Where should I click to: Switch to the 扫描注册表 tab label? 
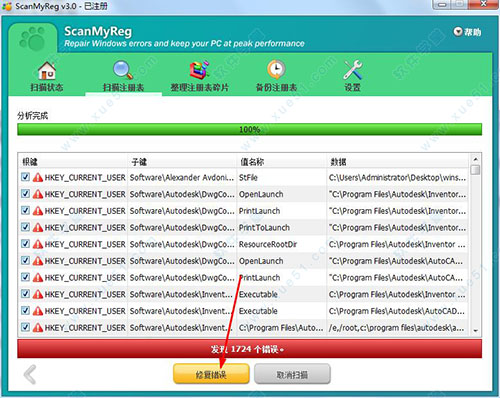pos(123,88)
